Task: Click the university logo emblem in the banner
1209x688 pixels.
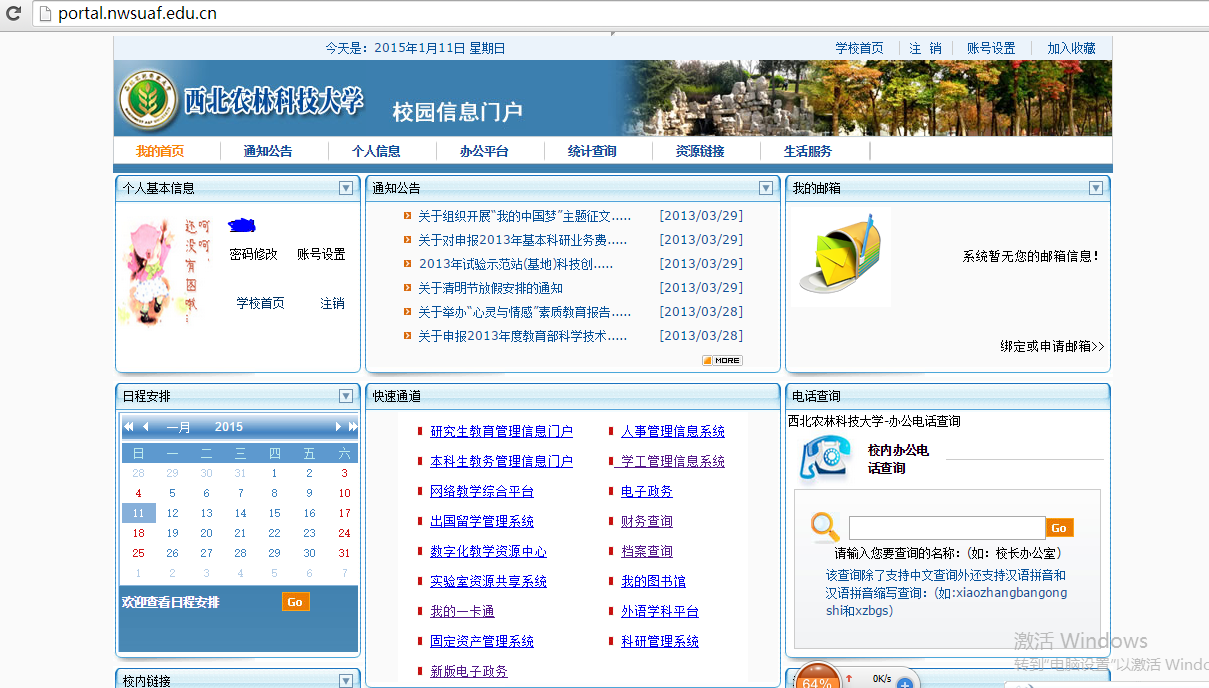Action: [x=146, y=97]
